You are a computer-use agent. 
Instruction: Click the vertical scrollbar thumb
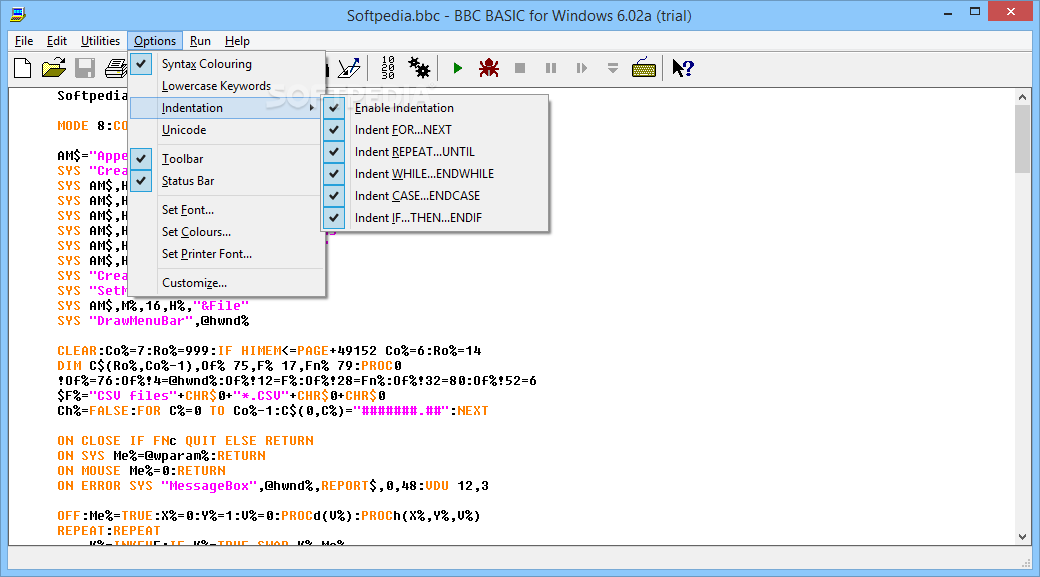point(1022,139)
